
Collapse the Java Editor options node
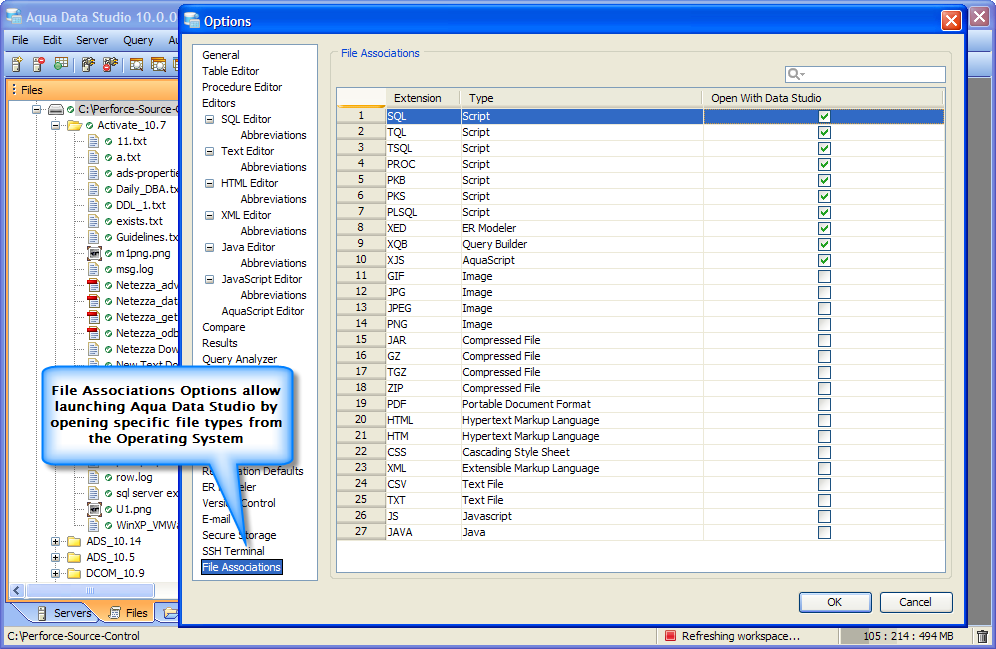click(x=209, y=247)
